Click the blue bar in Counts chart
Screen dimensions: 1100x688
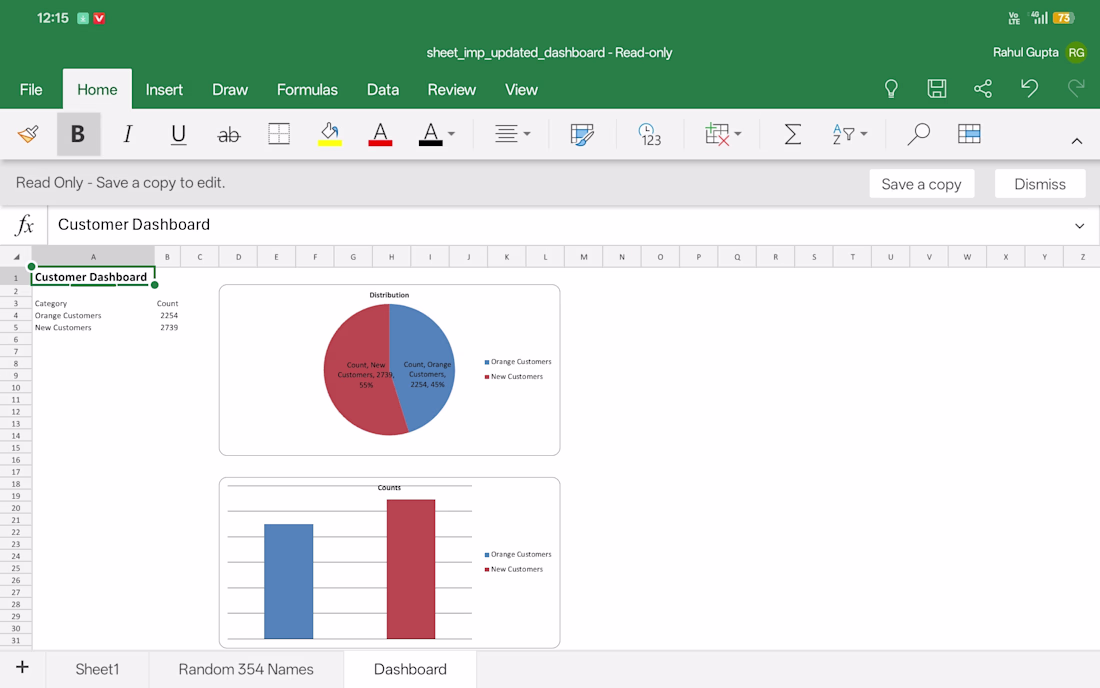click(288, 581)
